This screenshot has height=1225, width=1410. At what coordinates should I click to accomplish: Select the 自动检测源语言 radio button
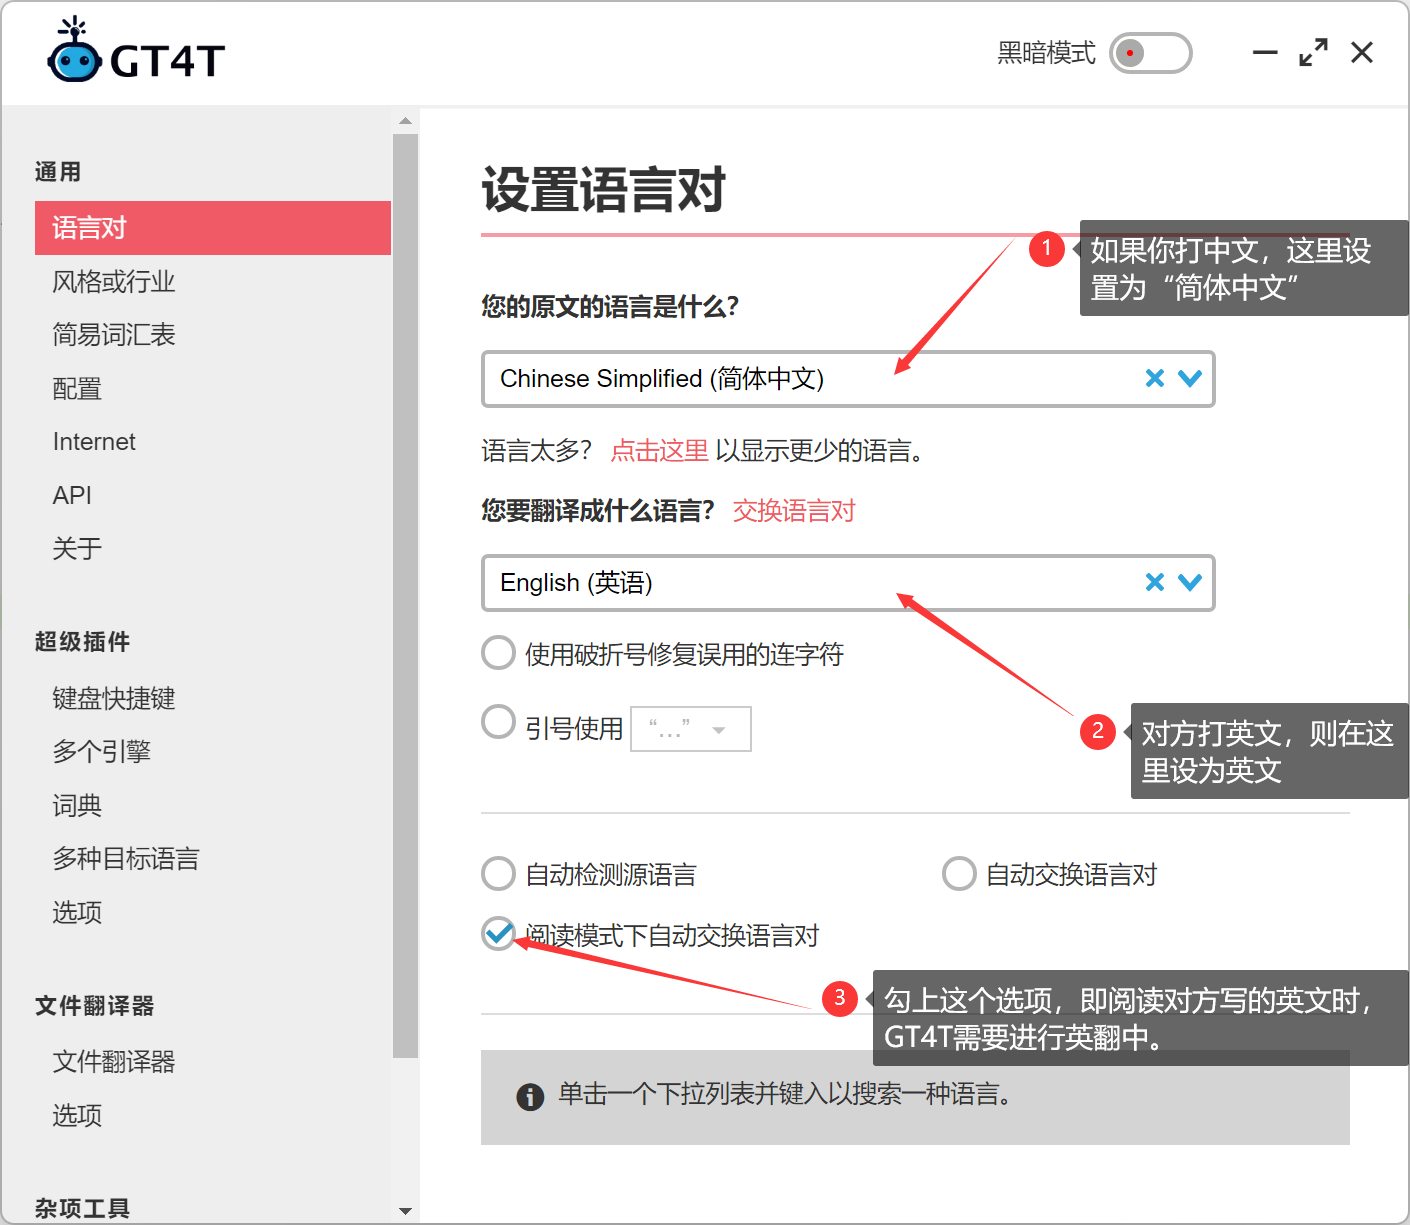(498, 873)
